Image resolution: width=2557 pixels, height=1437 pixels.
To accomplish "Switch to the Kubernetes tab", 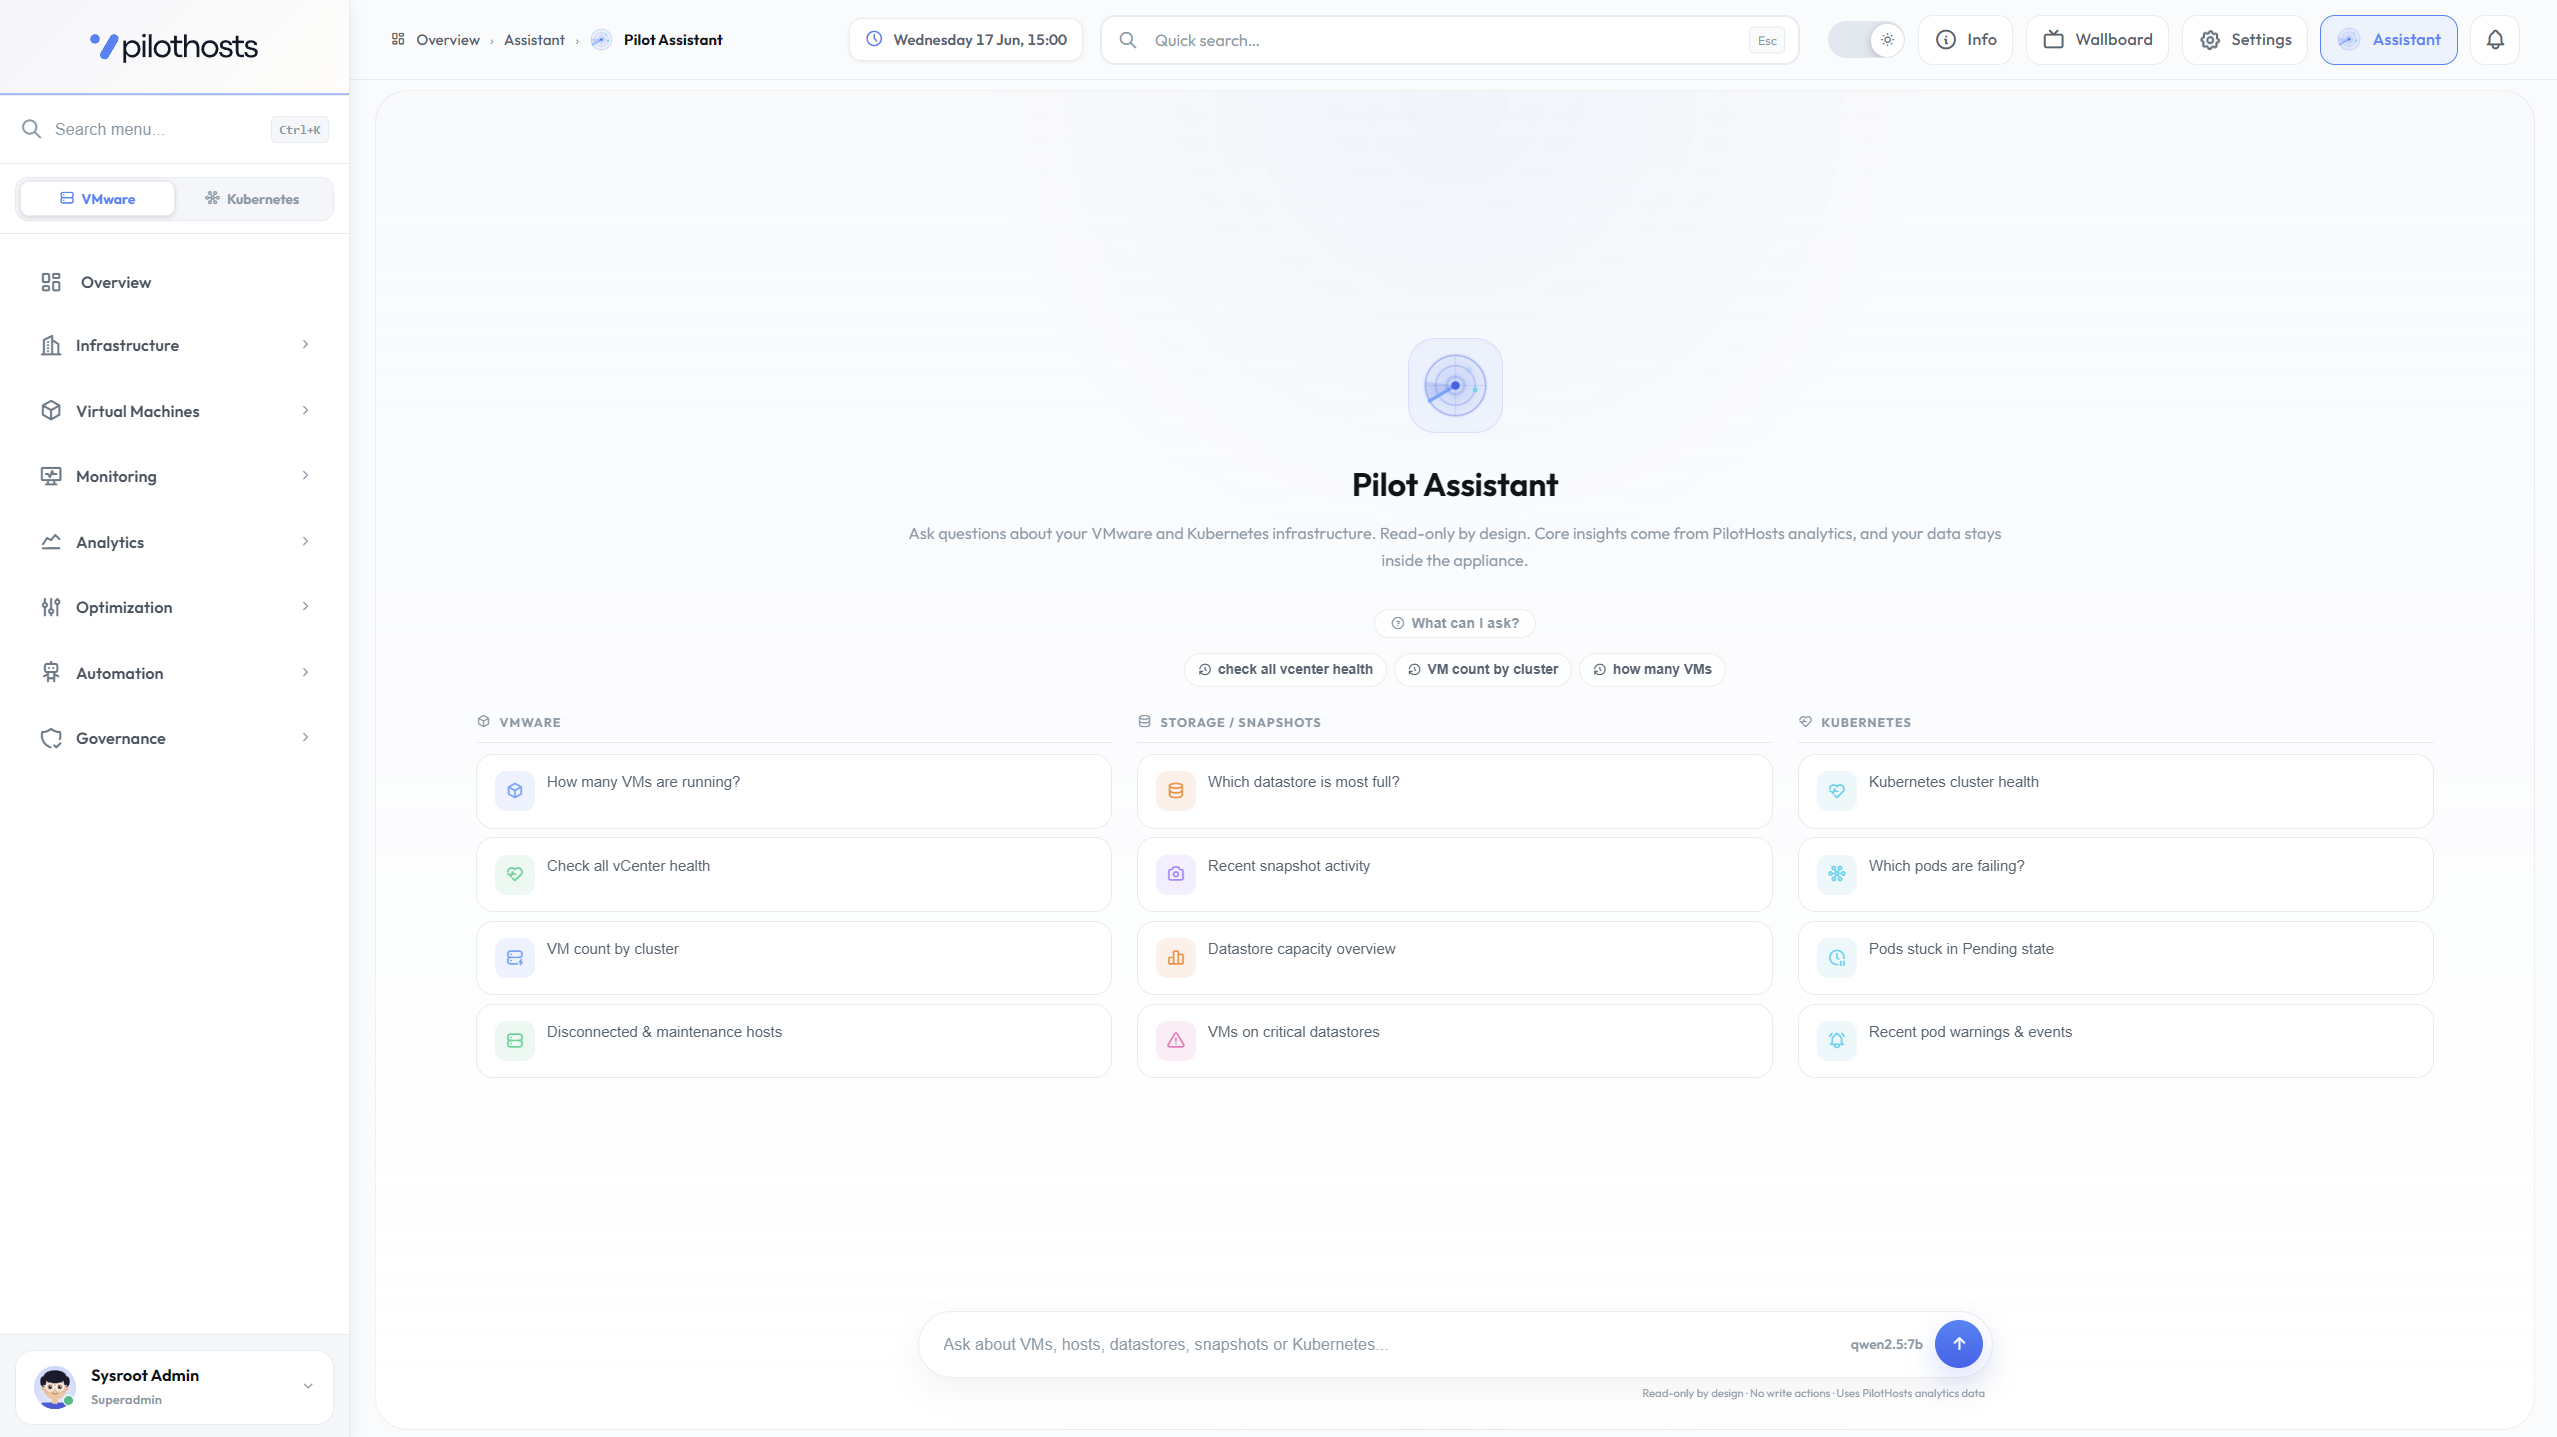I will [252, 199].
